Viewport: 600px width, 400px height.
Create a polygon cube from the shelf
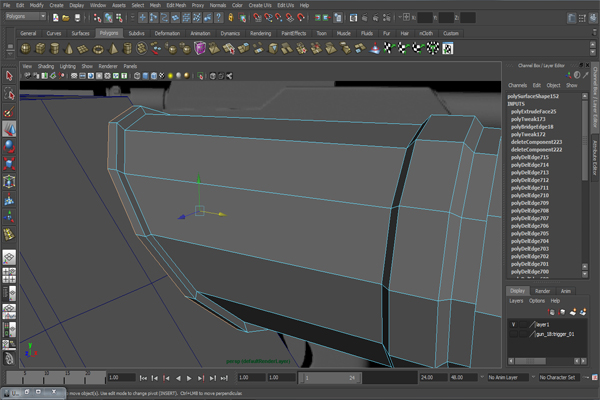40,49
